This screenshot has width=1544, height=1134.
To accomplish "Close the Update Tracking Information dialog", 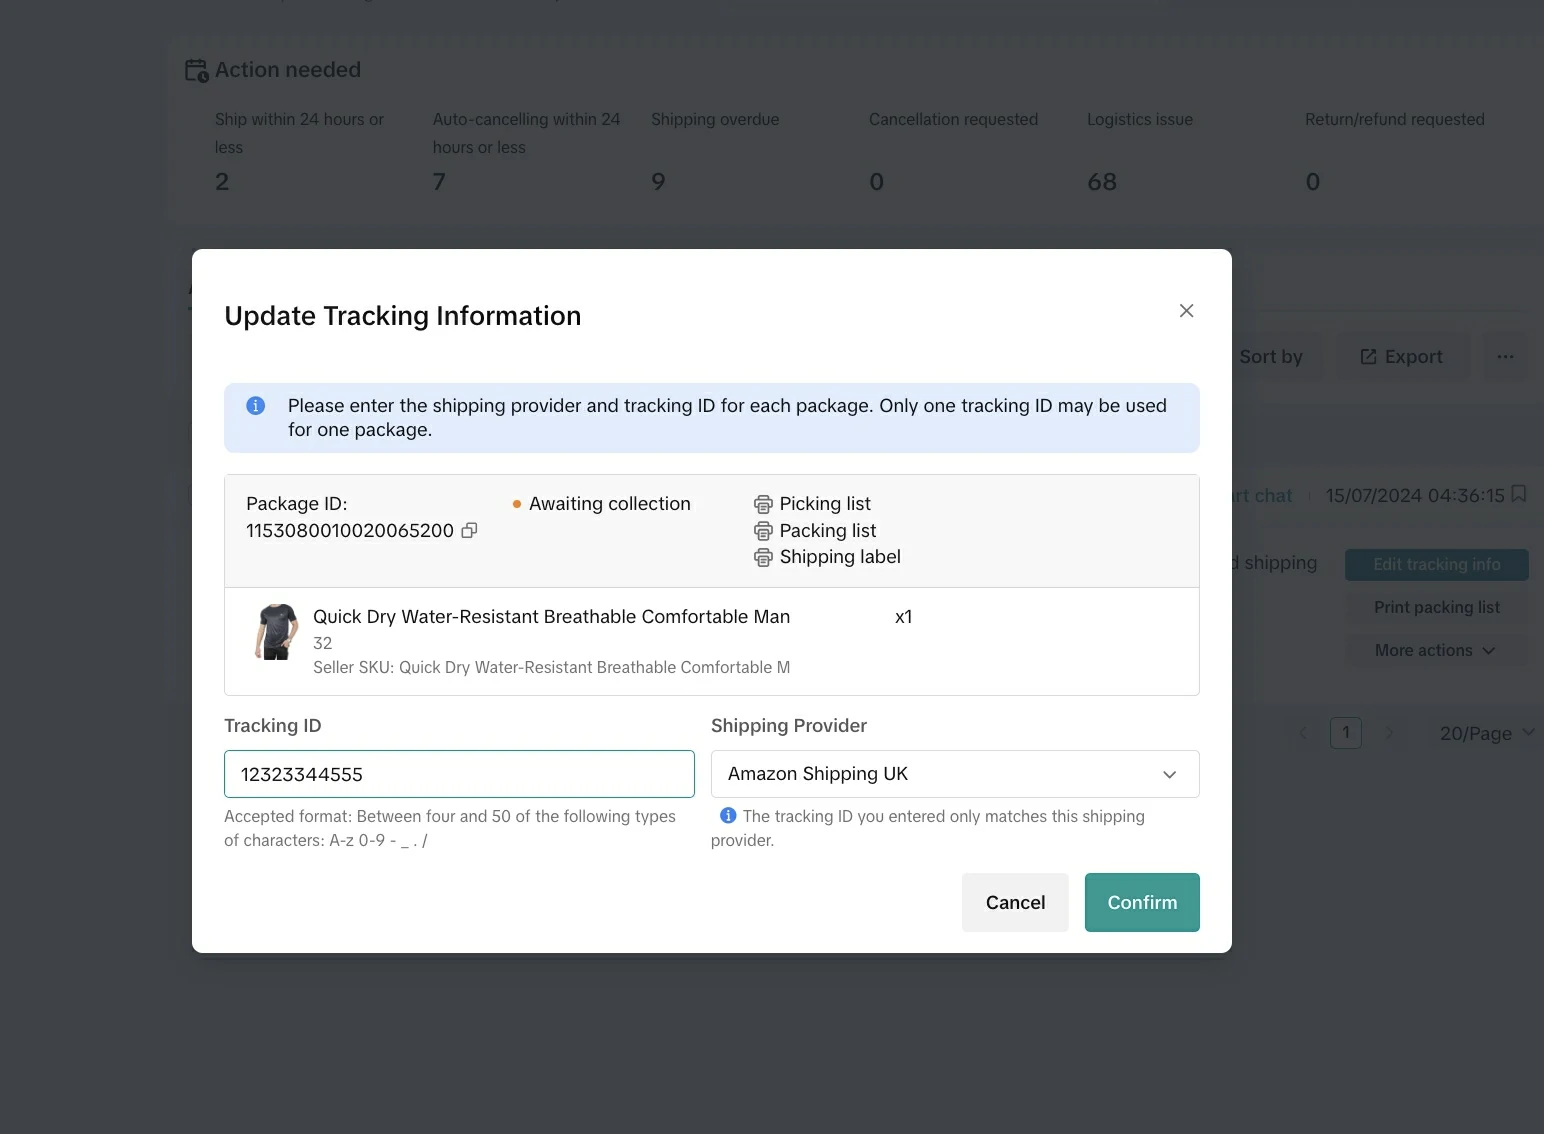I will coord(1186,311).
